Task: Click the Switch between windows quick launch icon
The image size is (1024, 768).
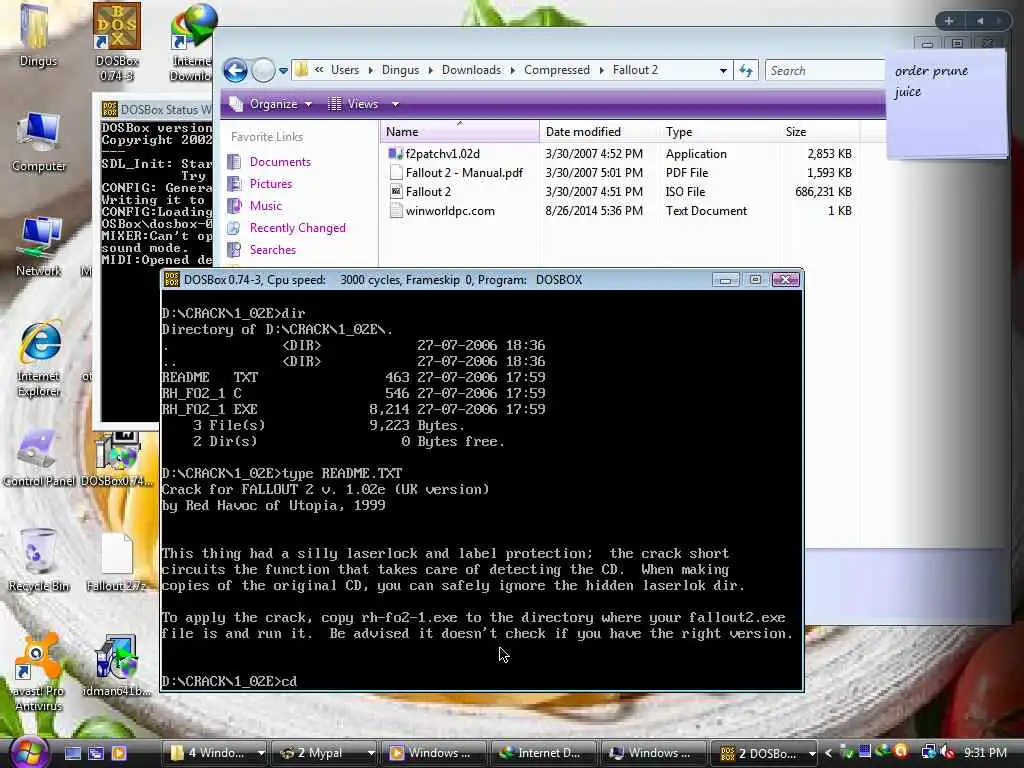Action: [x=96, y=753]
